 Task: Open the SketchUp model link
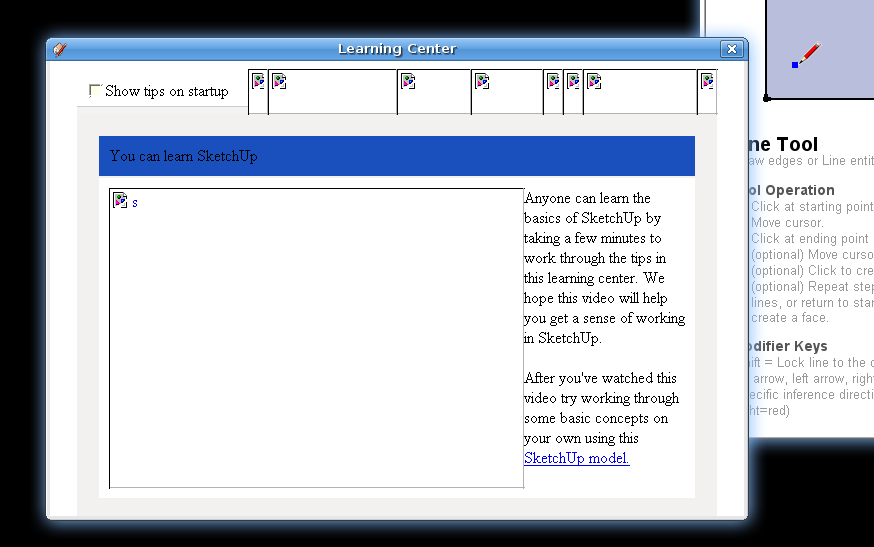[x=576, y=458]
